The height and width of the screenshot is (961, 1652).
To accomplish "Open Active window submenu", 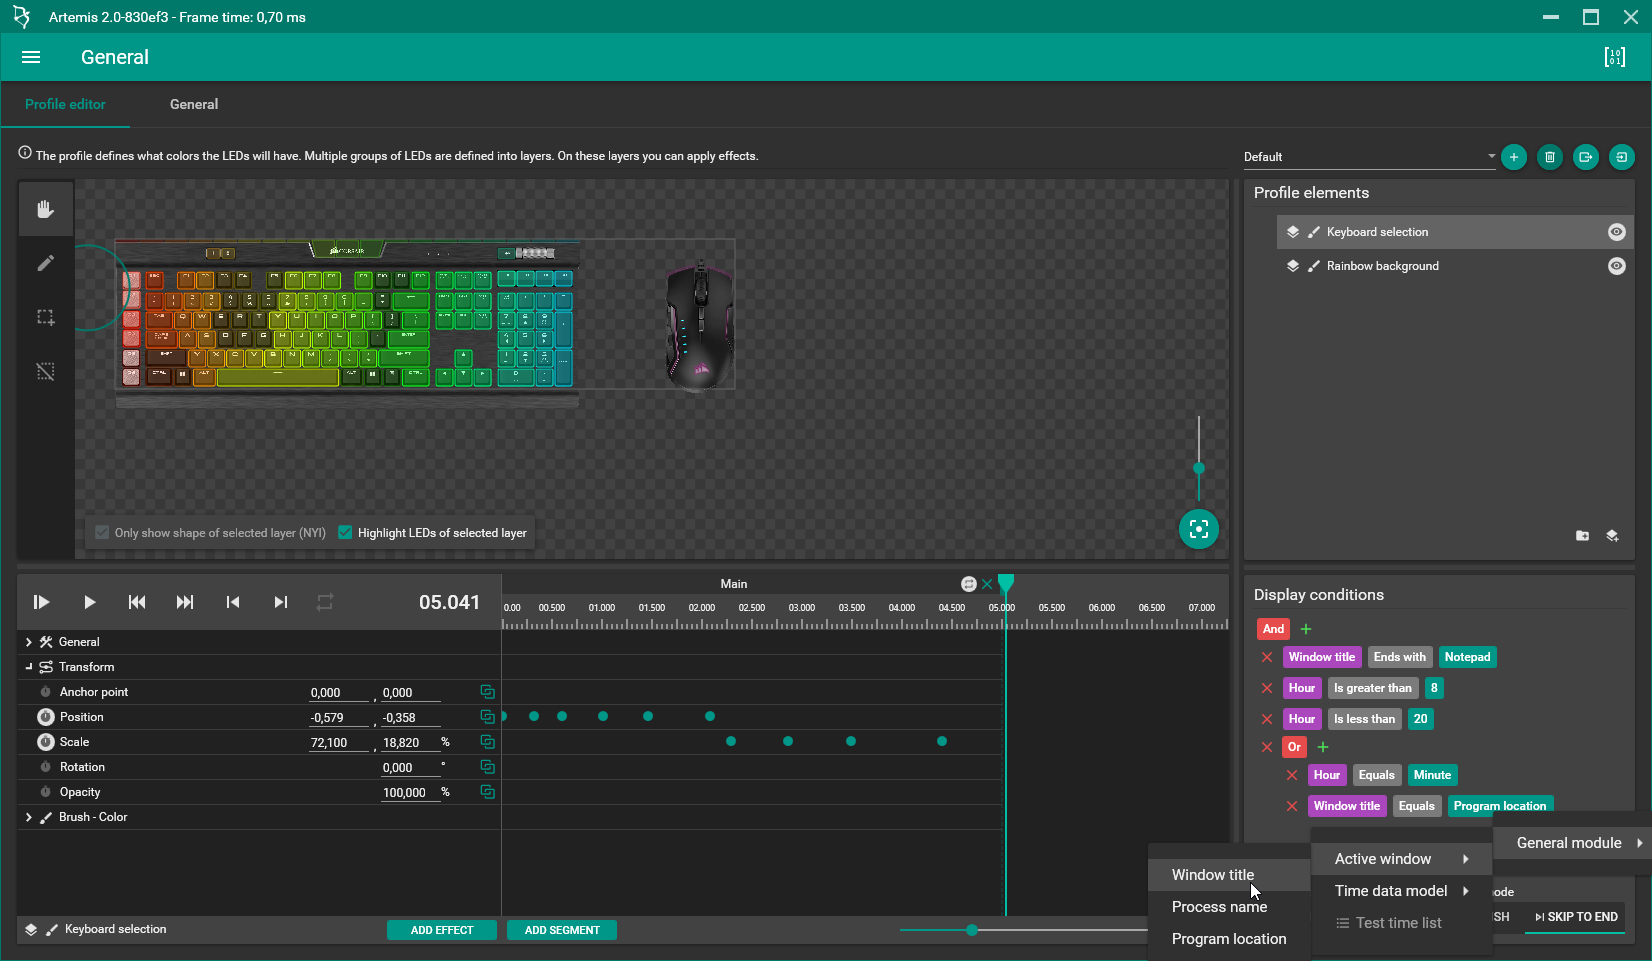I will [x=1401, y=859].
